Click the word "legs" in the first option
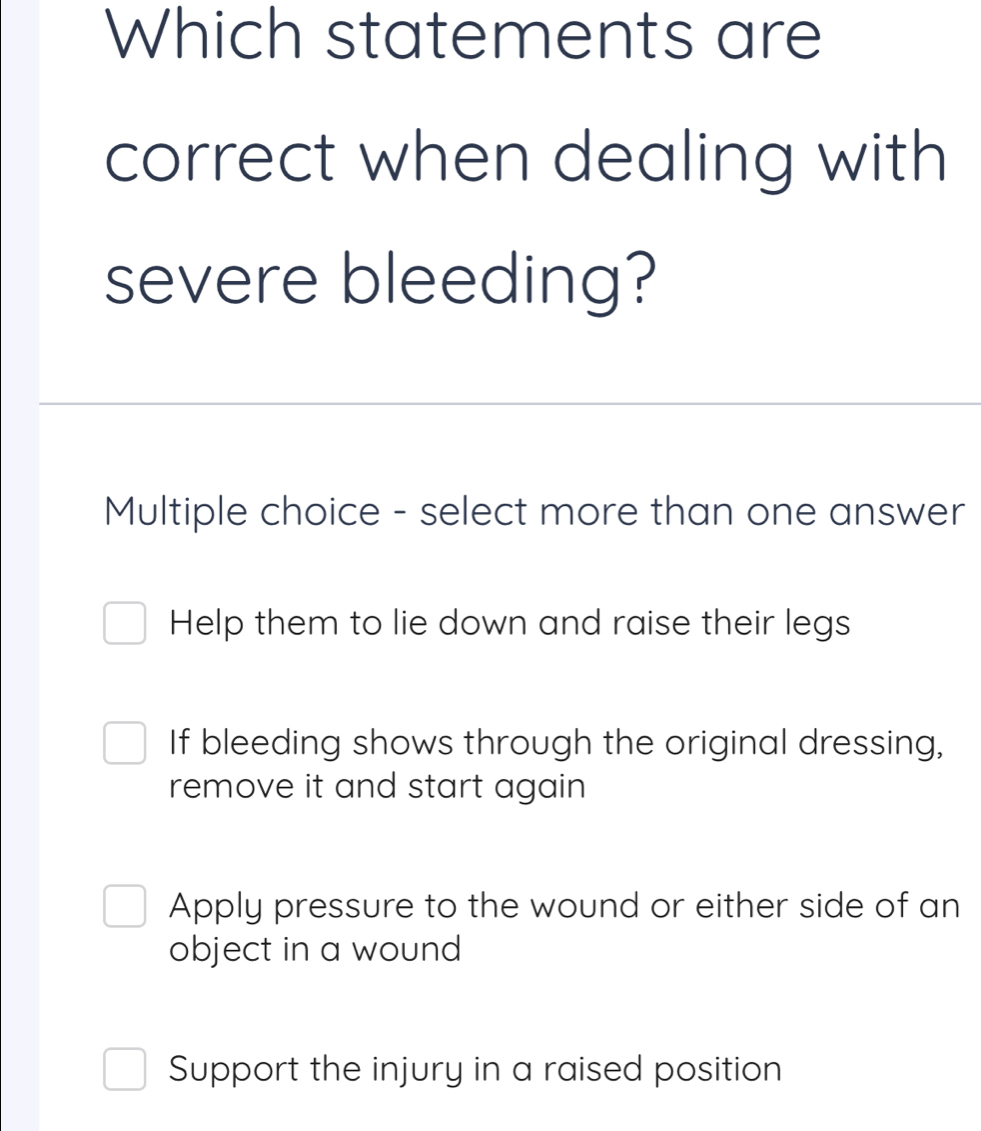 [x=817, y=624]
